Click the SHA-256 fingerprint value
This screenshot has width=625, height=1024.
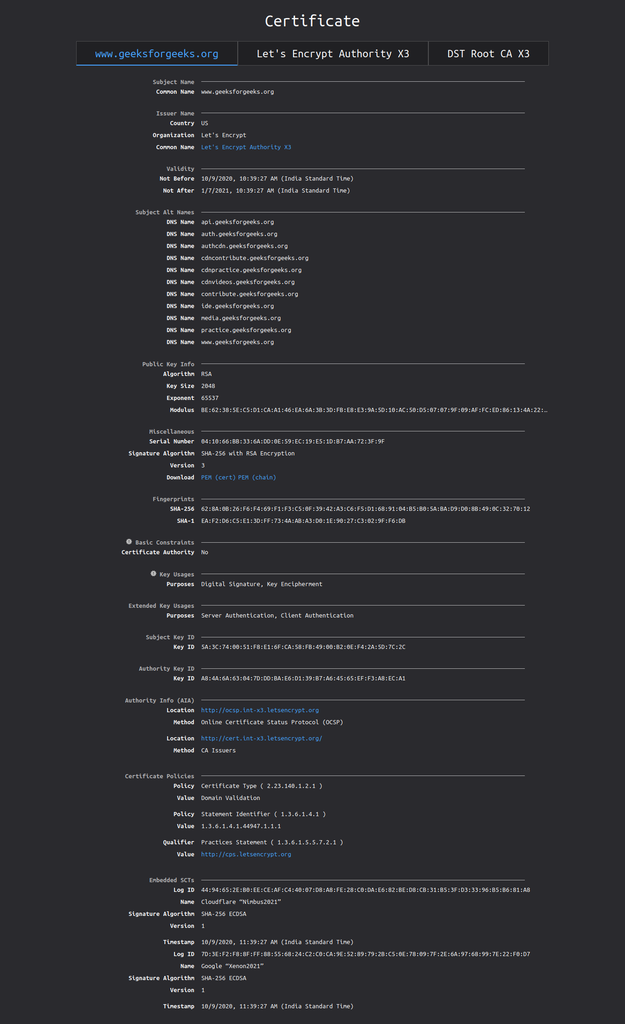[x=365, y=509]
